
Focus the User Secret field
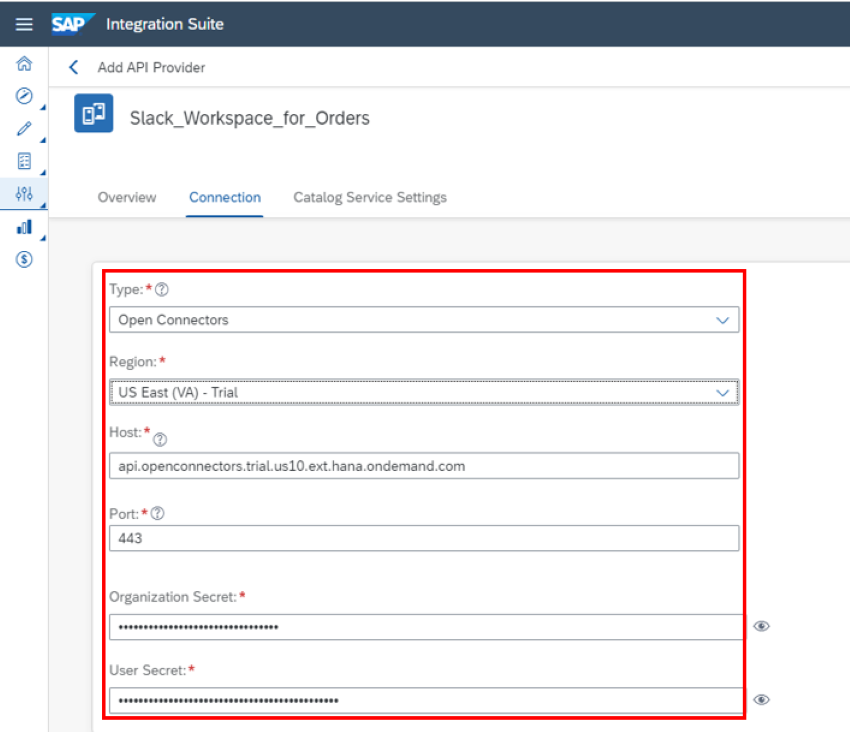click(427, 700)
